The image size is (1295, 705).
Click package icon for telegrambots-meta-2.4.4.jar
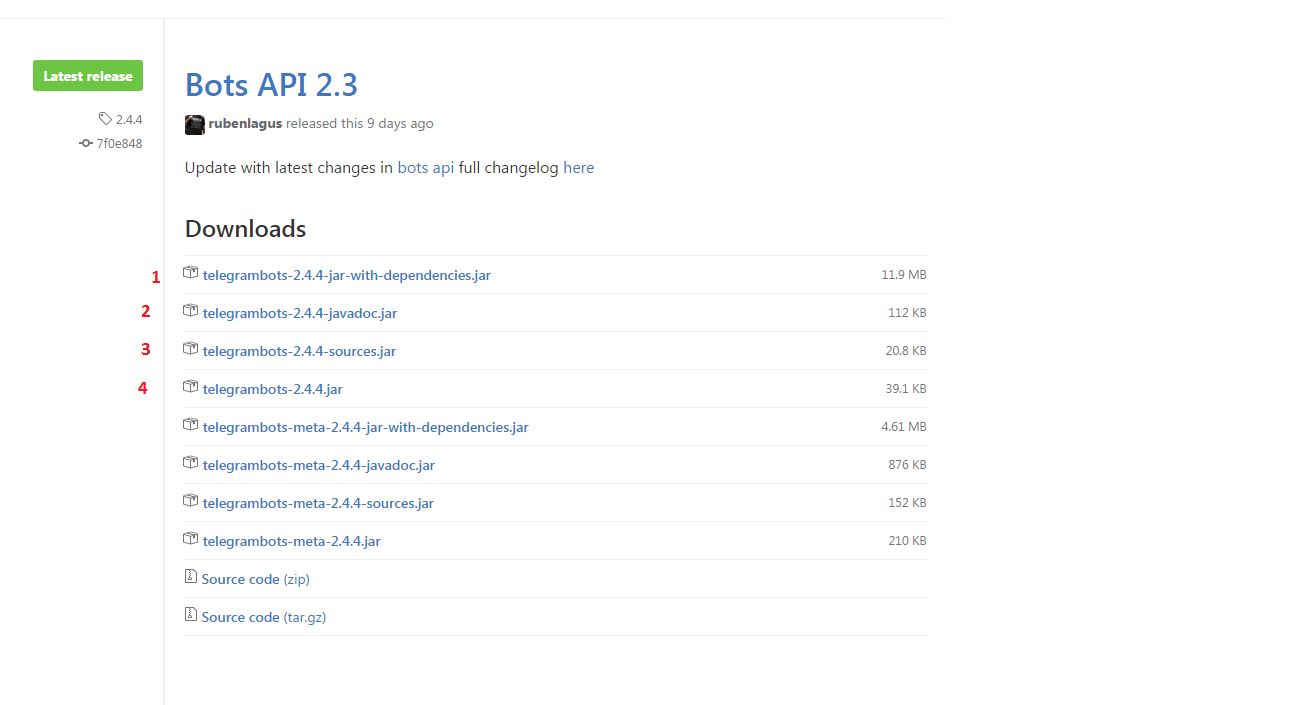[190, 539]
